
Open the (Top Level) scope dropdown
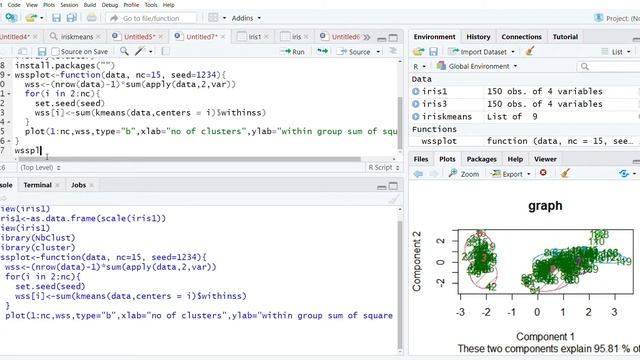40,168
